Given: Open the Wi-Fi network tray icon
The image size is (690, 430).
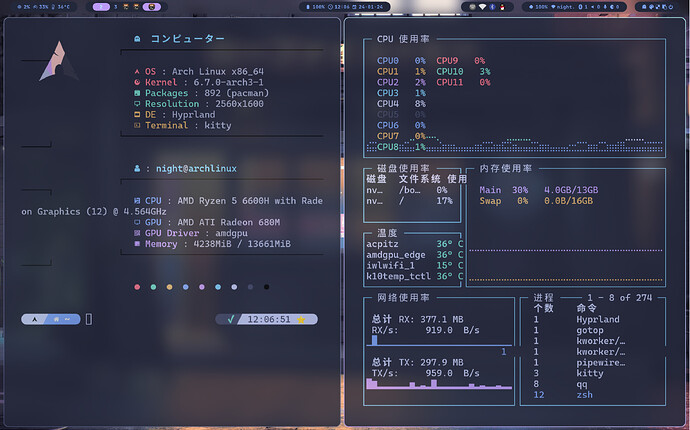Looking at the screenshot, I should pos(483,7).
